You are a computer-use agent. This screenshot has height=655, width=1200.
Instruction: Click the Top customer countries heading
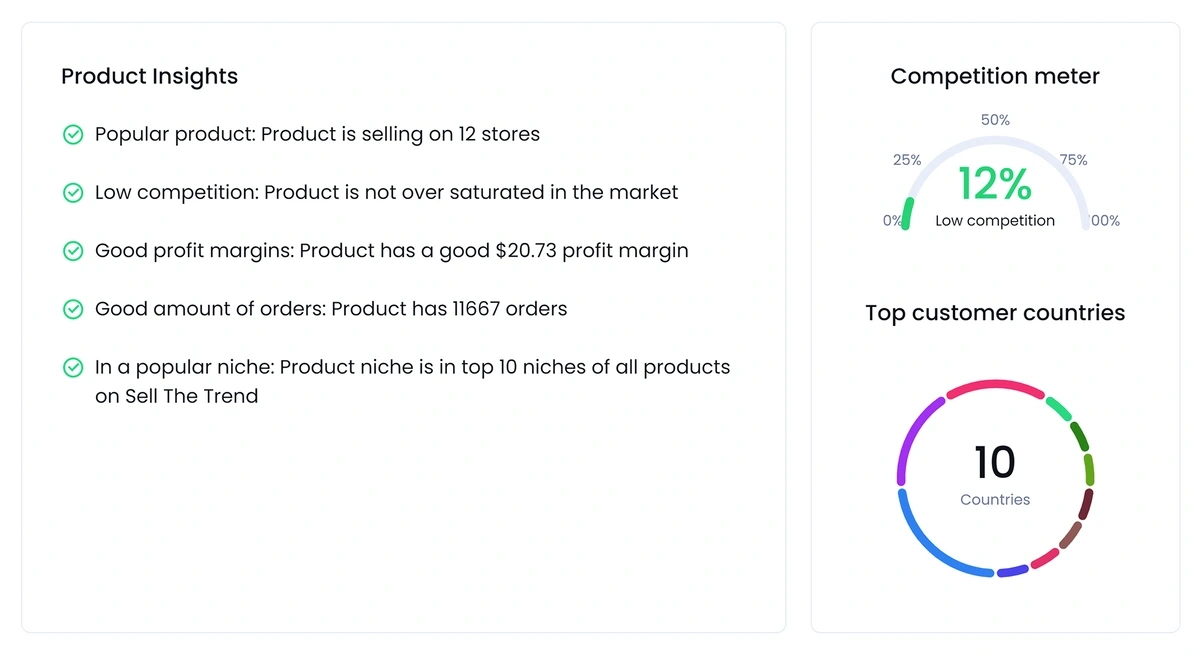click(995, 313)
